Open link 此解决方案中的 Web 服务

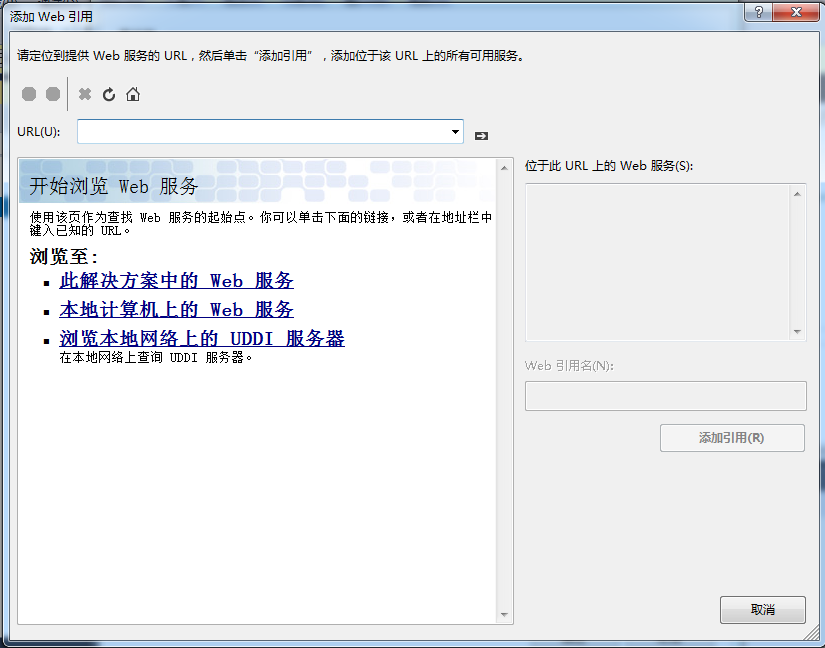(x=177, y=281)
